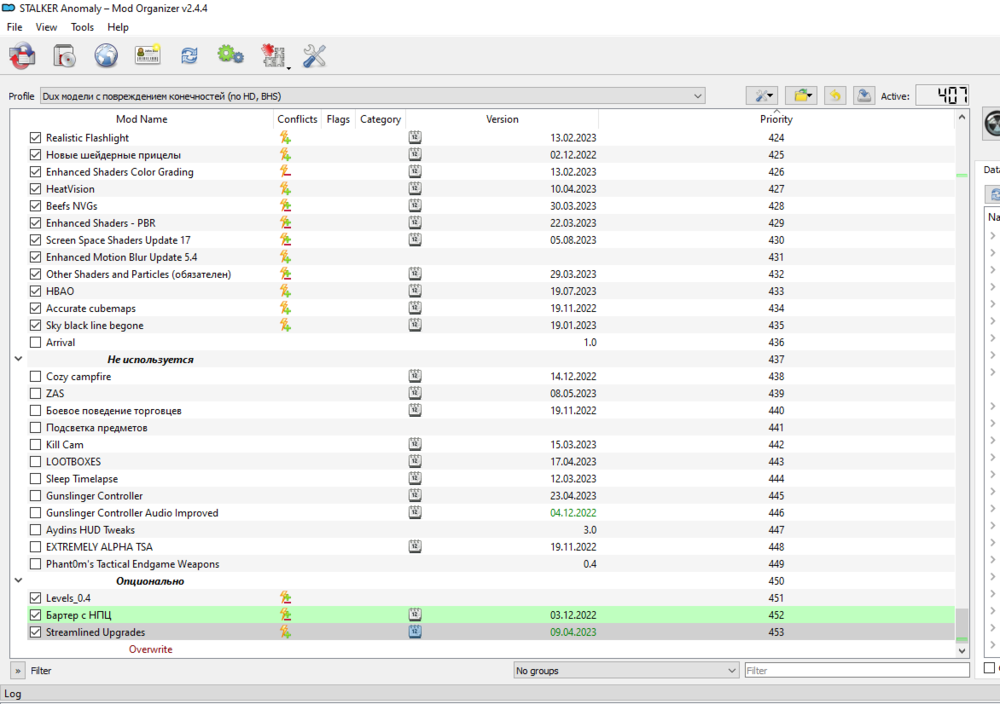
Task: Click the Filter text field at bottom right
Action: pyautogui.click(x=855, y=671)
